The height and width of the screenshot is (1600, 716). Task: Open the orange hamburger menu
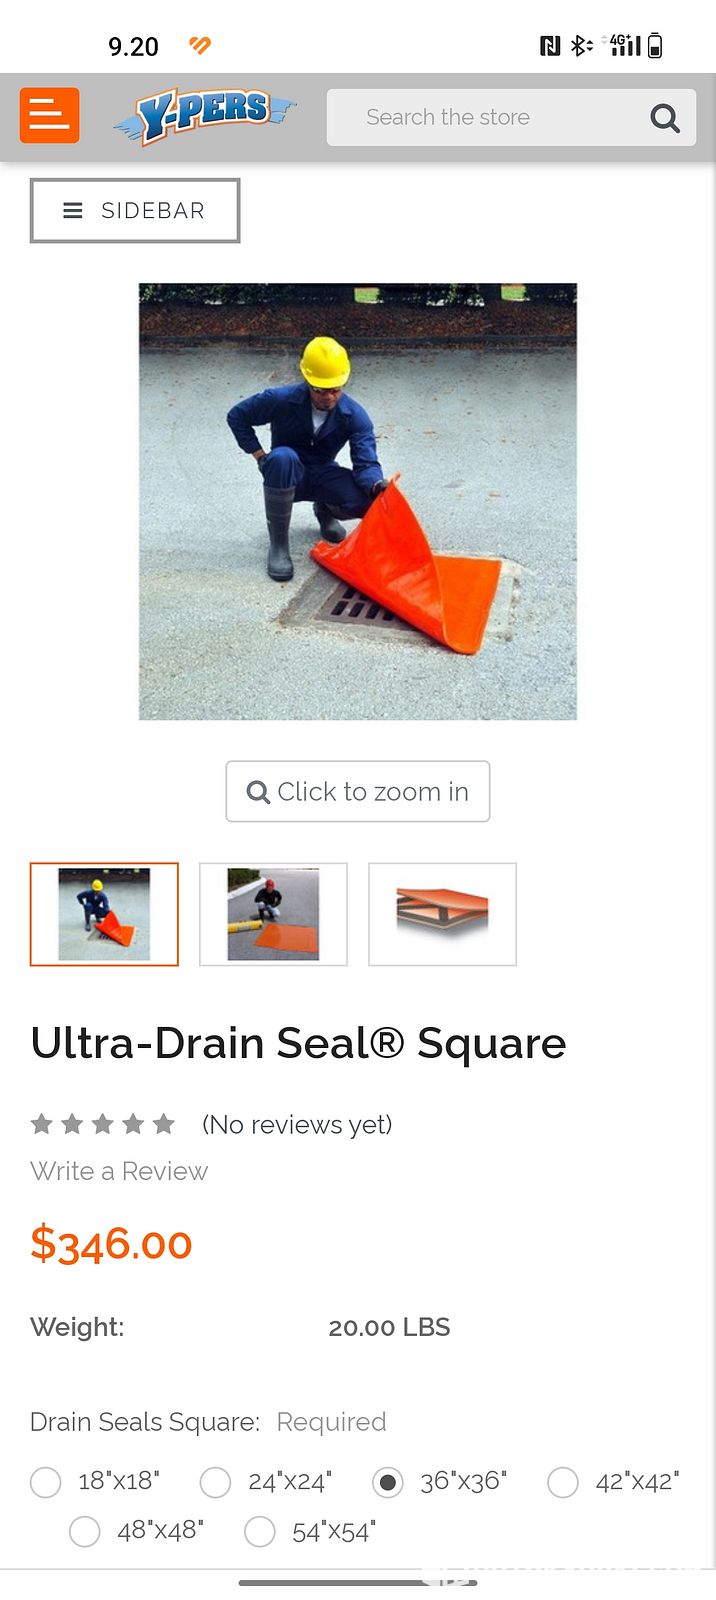coord(49,115)
